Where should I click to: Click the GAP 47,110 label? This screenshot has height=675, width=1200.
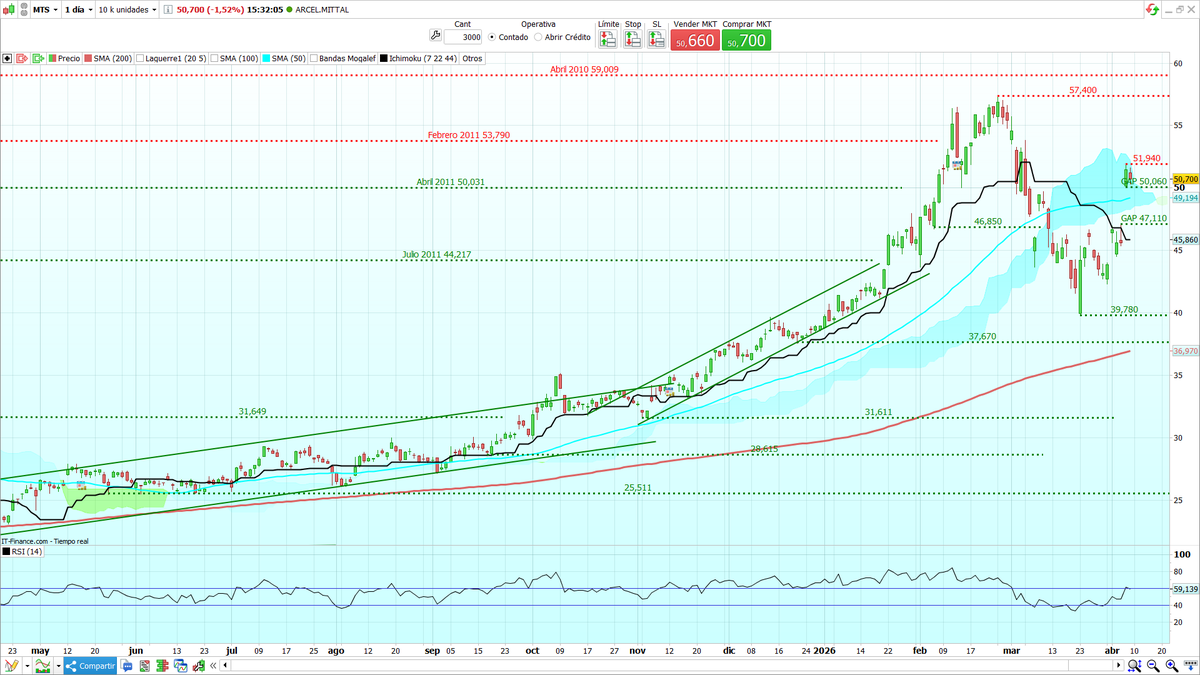tap(1143, 218)
